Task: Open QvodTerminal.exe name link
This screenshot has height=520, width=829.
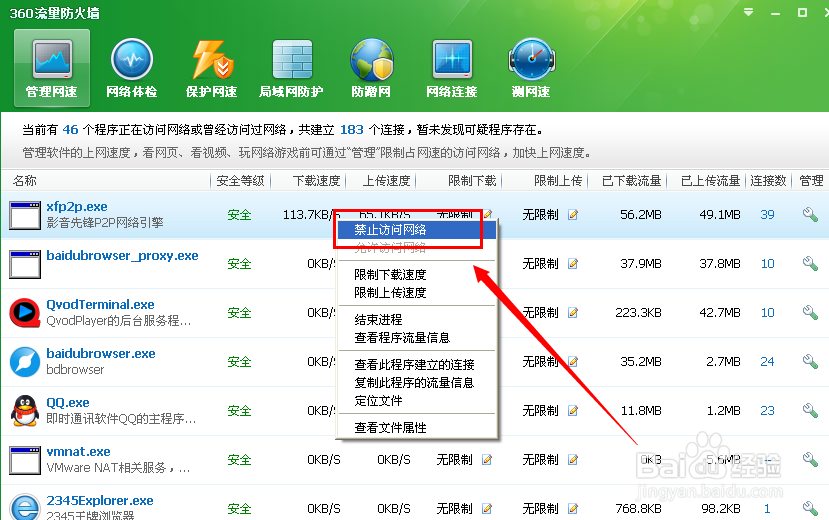Action: (100, 304)
